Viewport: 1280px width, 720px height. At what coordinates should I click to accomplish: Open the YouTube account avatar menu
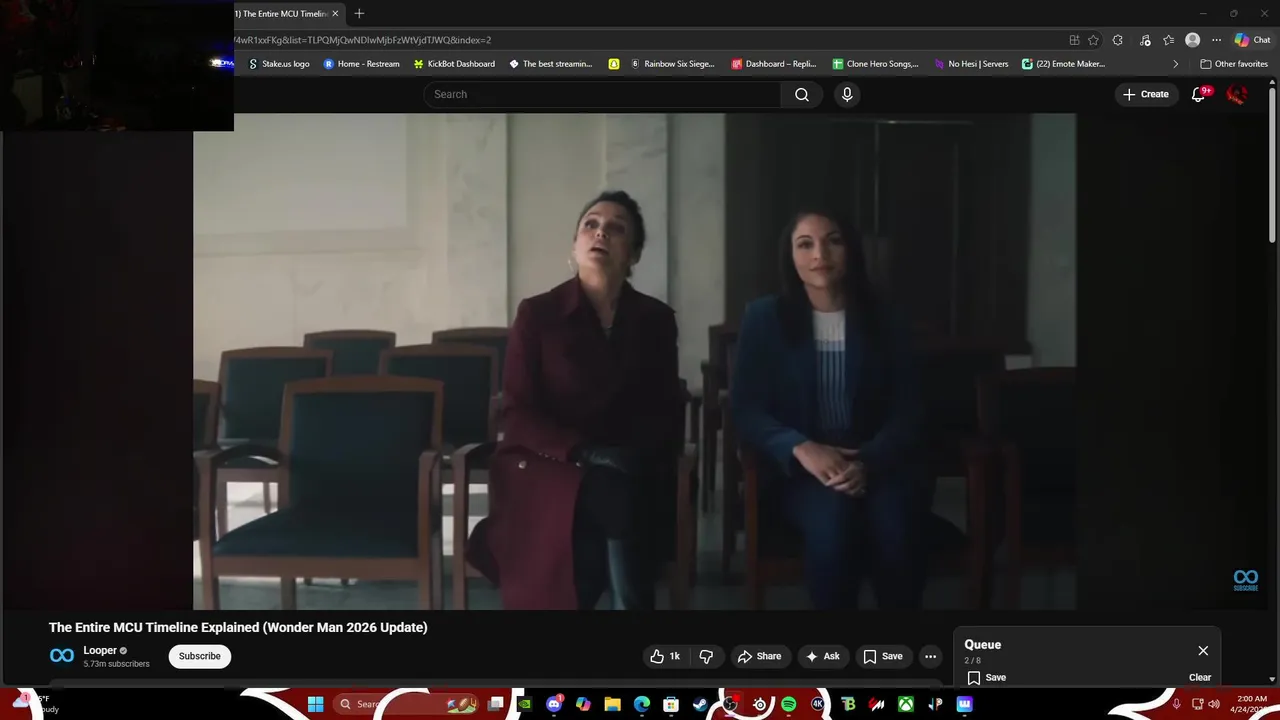pos(1237,94)
